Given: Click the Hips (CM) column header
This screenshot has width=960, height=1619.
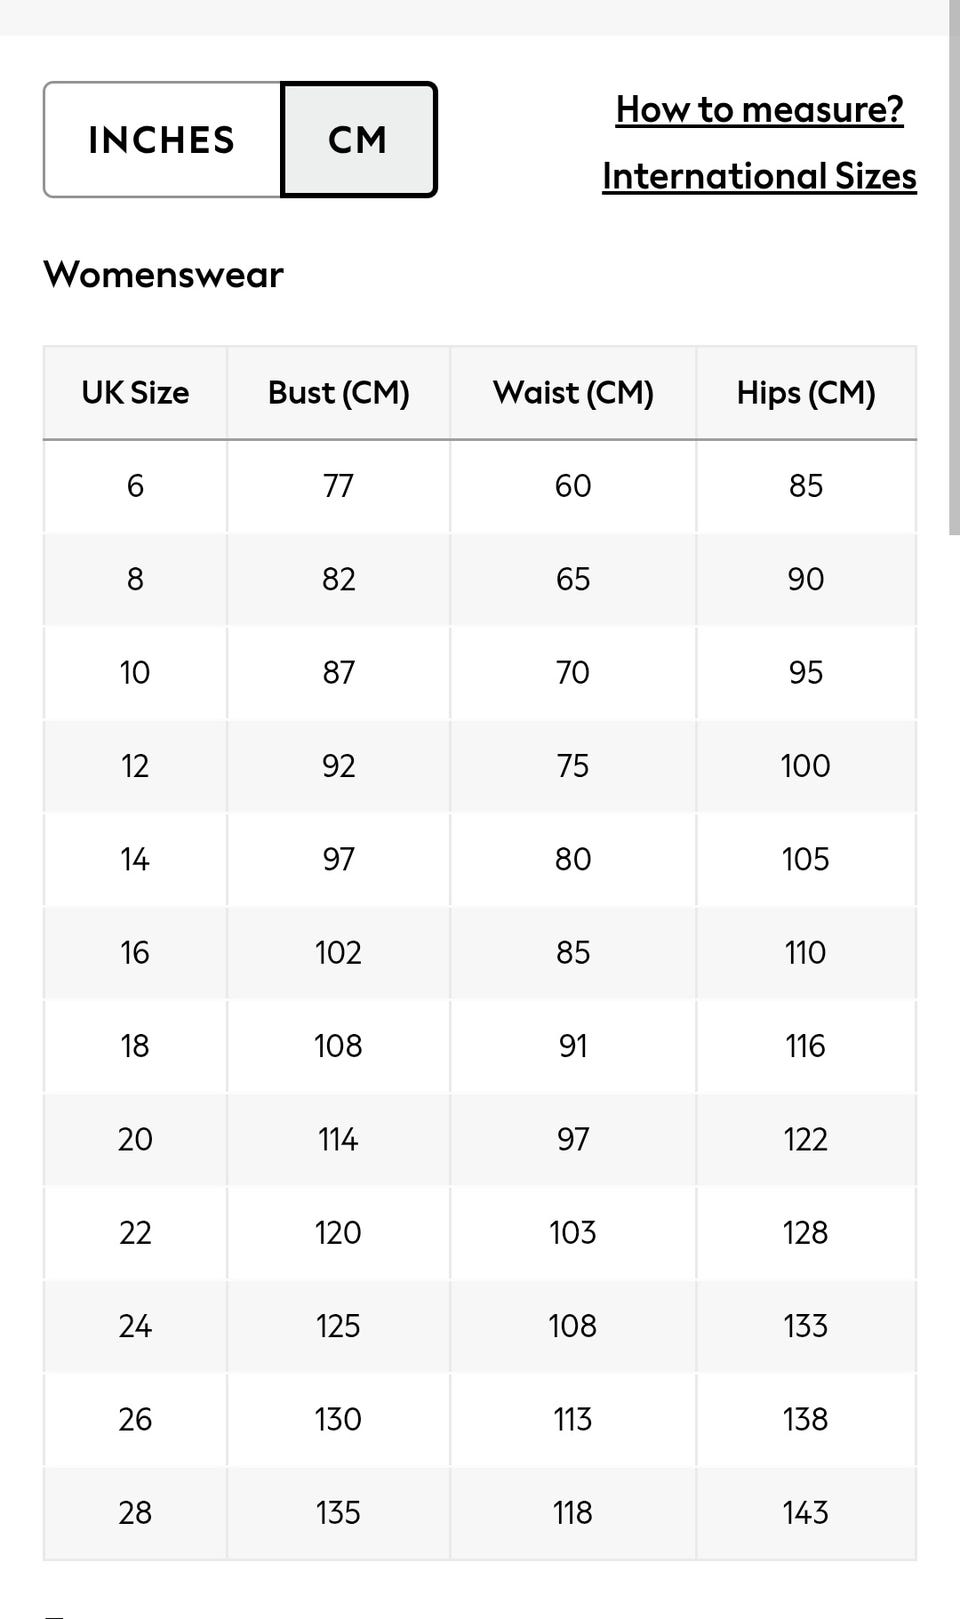Looking at the screenshot, I should [x=806, y=393].
